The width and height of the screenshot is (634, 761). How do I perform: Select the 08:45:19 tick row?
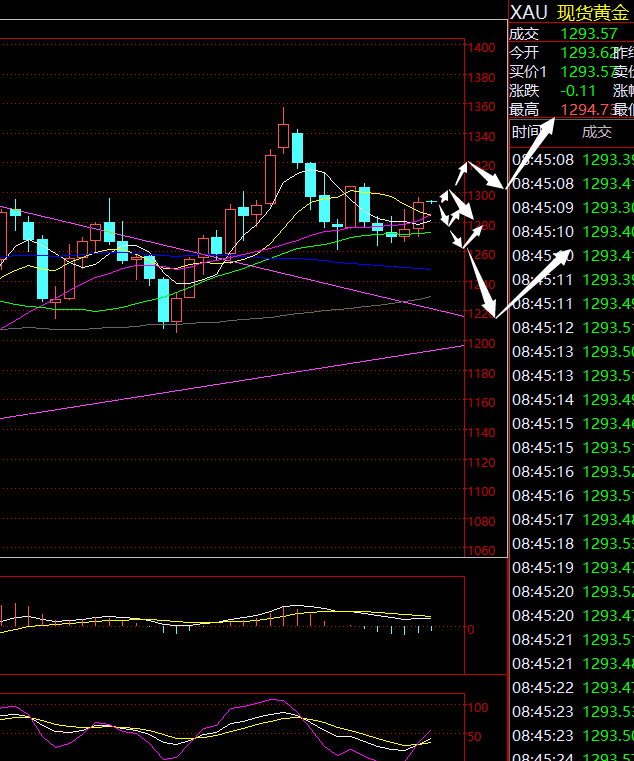(572, 567)
